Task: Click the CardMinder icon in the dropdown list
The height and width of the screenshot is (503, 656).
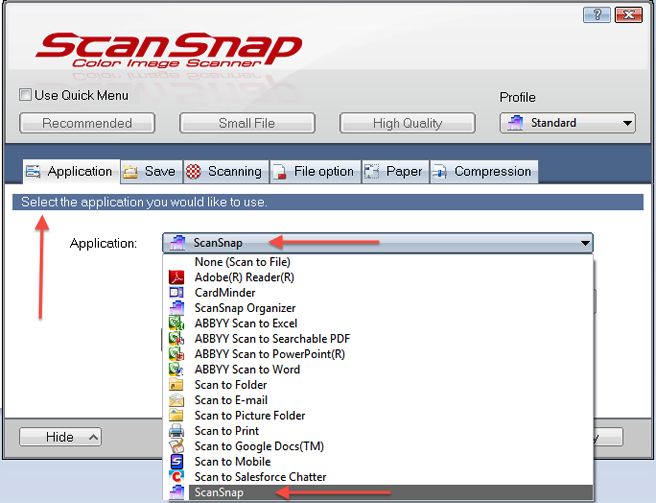Action: (176, 293)
